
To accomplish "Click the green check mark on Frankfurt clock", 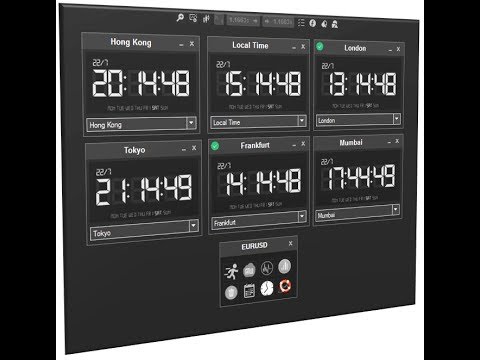I will pyautogui.click(x=215, y=146).
